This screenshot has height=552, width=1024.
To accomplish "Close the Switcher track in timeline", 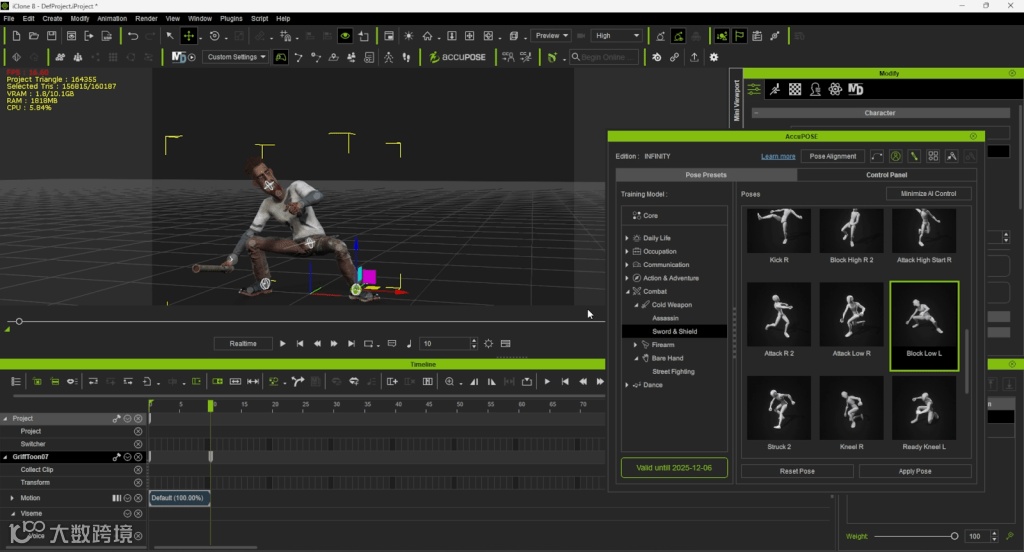I will pyautogui.click(x=138, y=444).
